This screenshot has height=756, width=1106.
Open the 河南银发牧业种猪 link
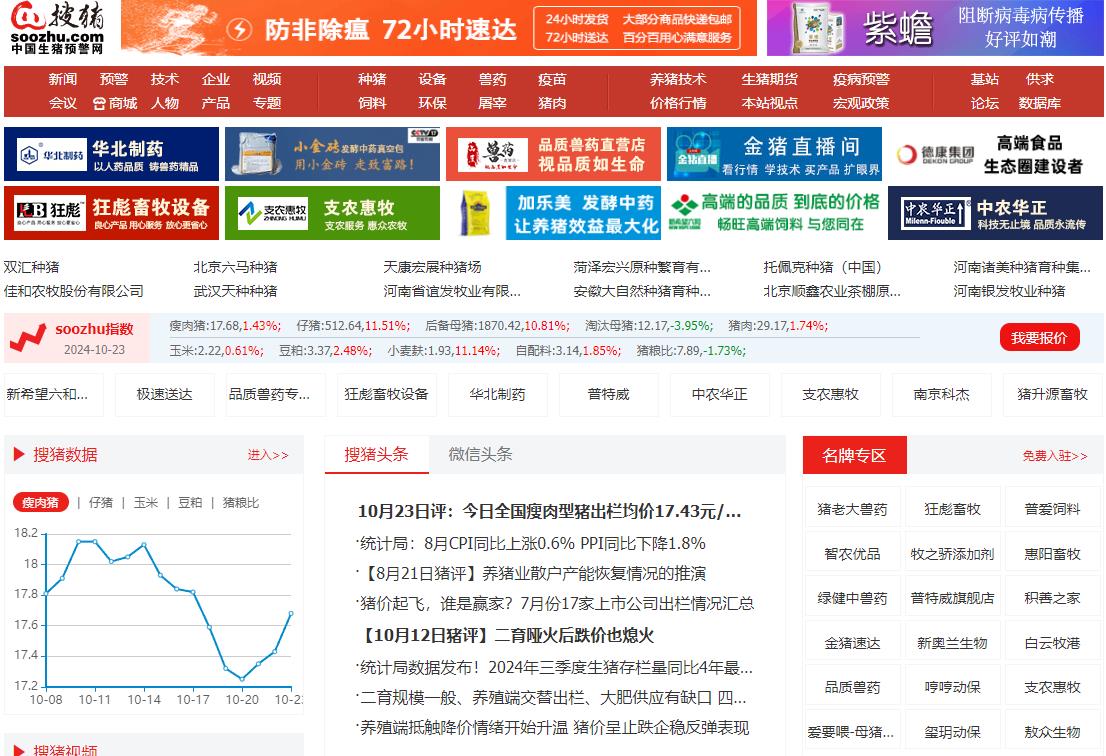click(x=1009, y=291)
